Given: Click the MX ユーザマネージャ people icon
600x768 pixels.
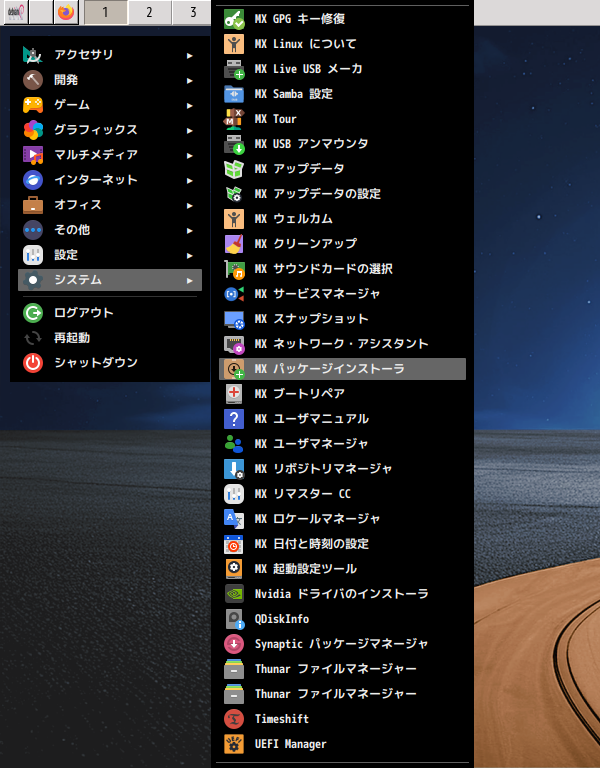Looking at the screenshot, I should click(x=234, y=444).
